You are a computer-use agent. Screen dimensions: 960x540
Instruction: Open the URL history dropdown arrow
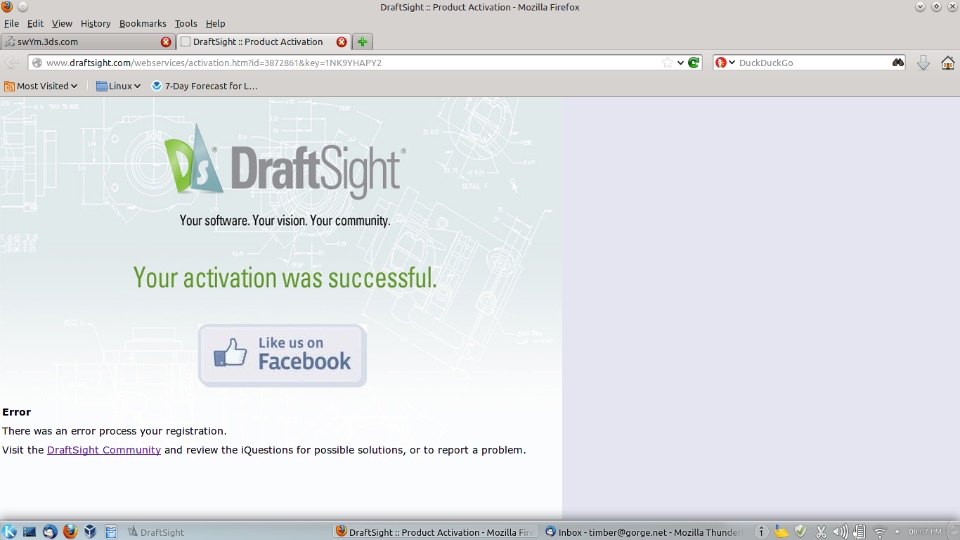680,62
